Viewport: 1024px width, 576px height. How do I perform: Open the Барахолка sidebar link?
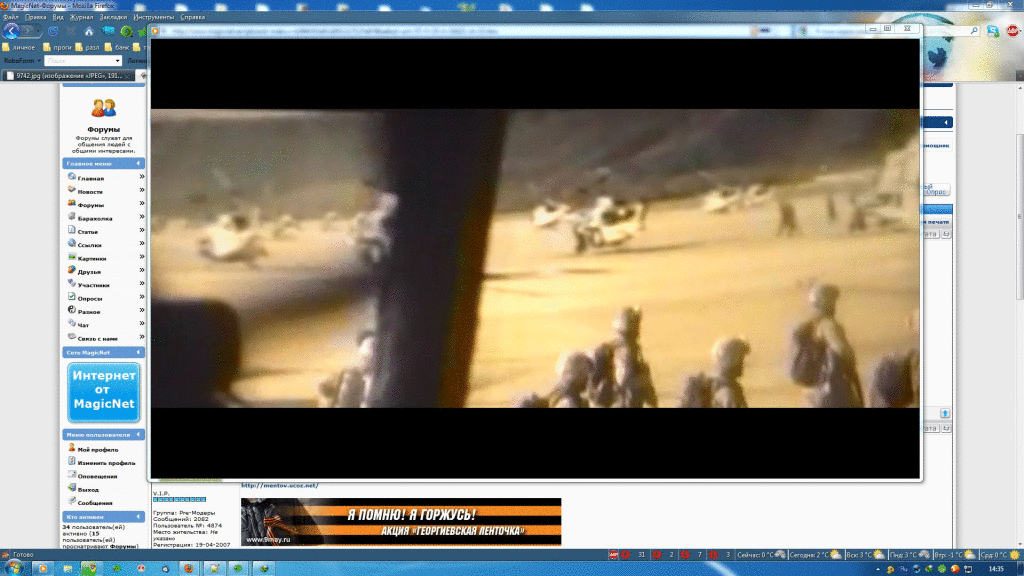95,219
